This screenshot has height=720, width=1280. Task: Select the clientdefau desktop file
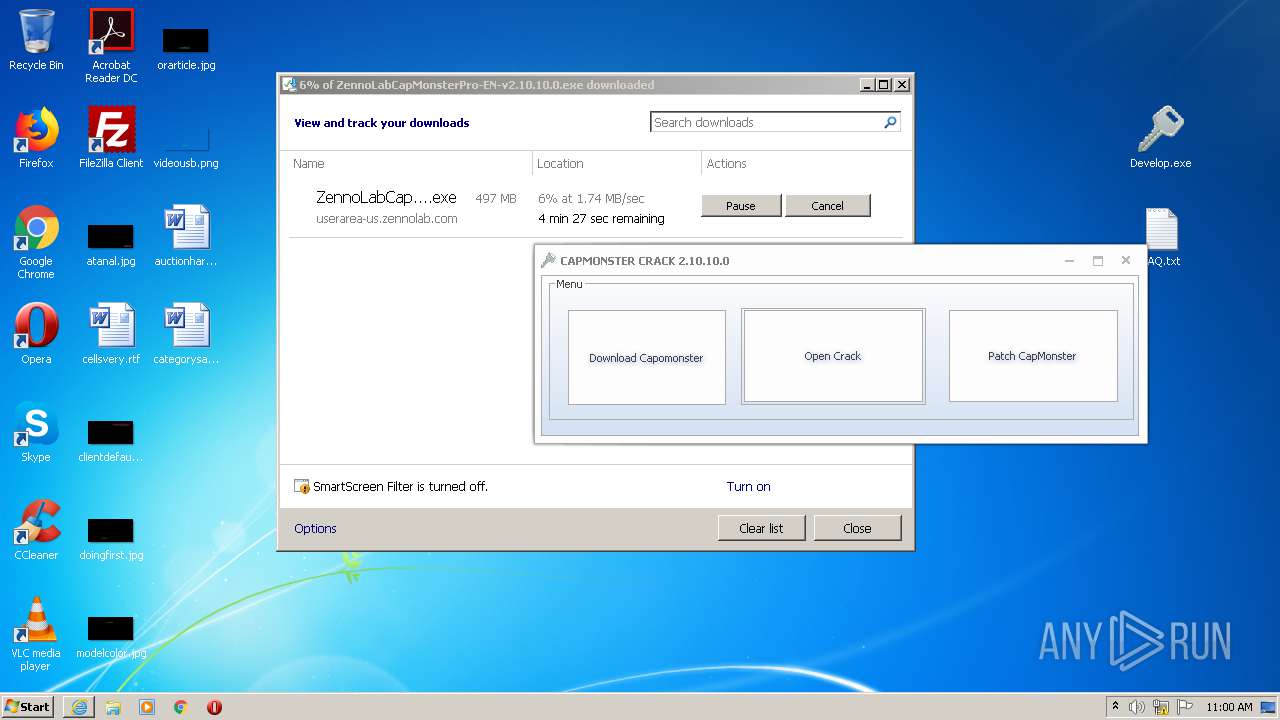[111, 440]
